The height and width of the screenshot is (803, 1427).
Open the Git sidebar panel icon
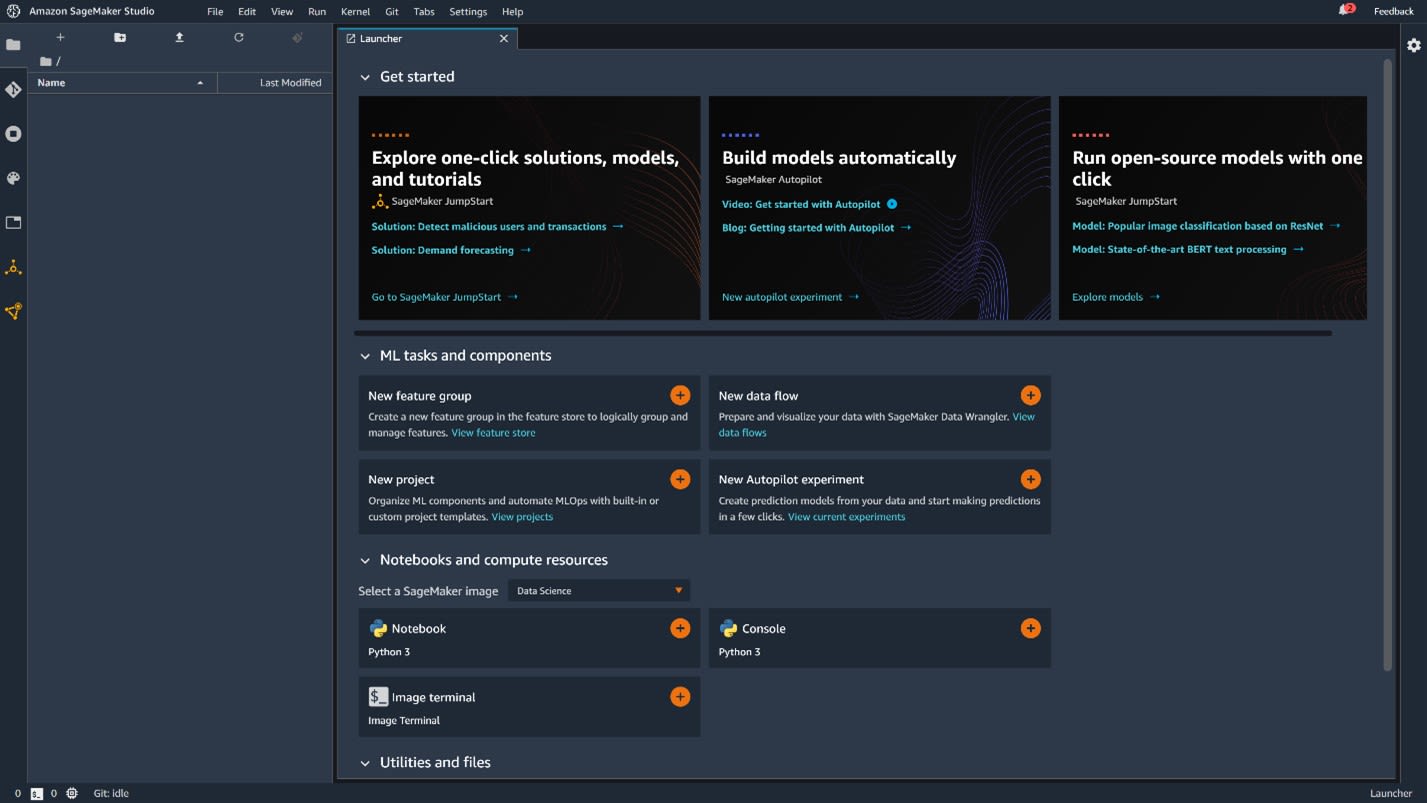[13, 89]
